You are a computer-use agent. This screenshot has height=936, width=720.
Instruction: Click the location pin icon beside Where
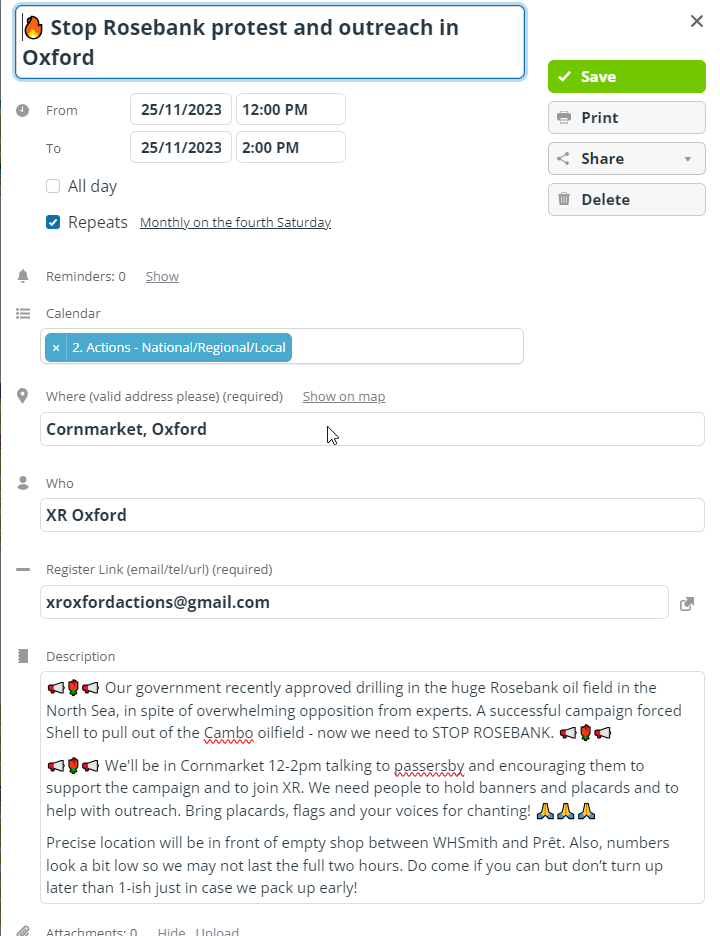click(23, 396)
